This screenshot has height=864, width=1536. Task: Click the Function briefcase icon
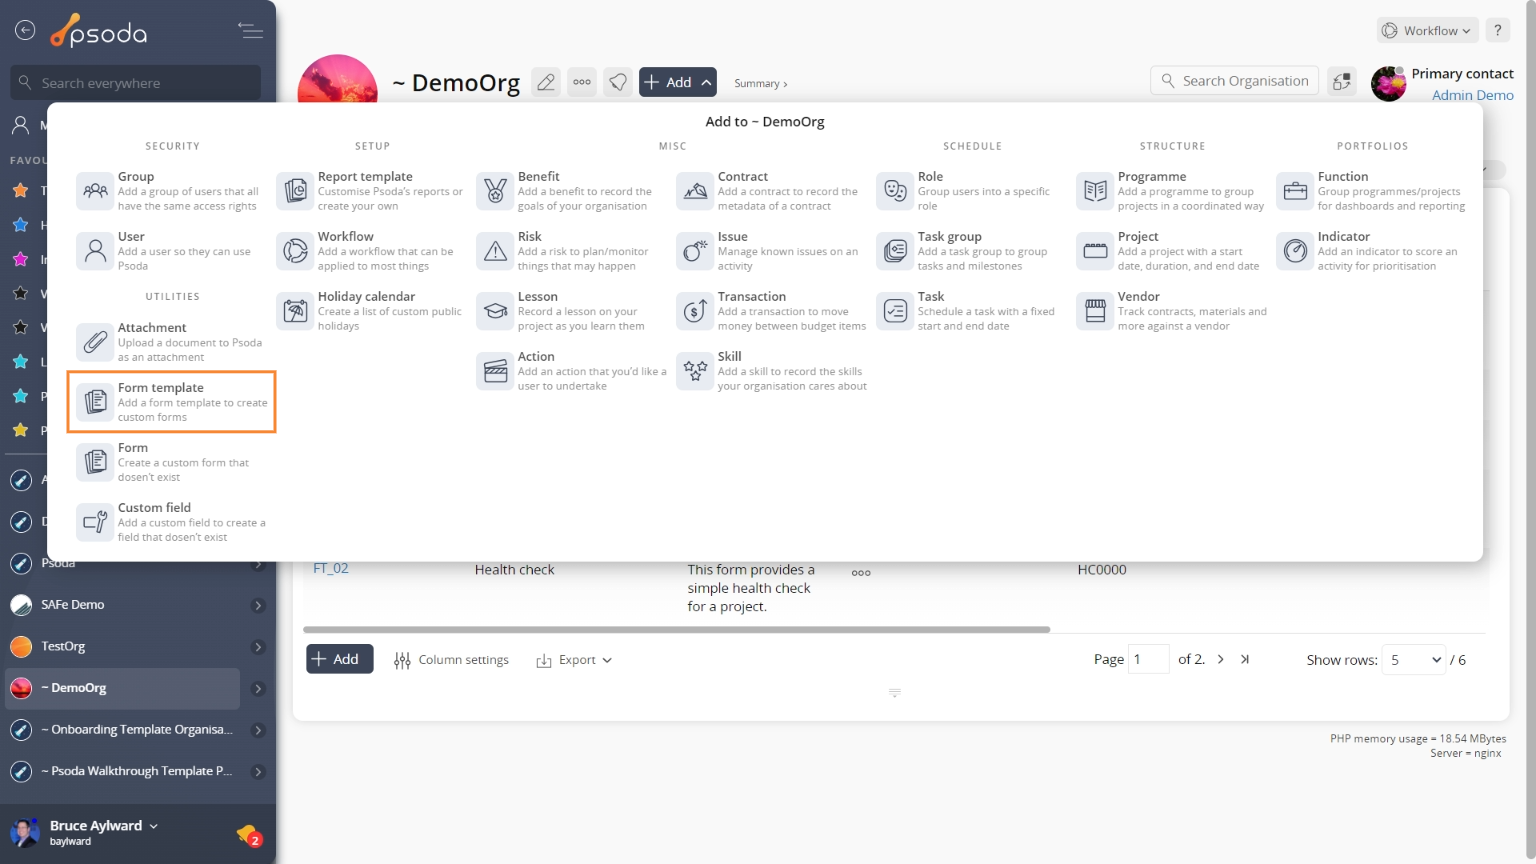pos(1295,191)
